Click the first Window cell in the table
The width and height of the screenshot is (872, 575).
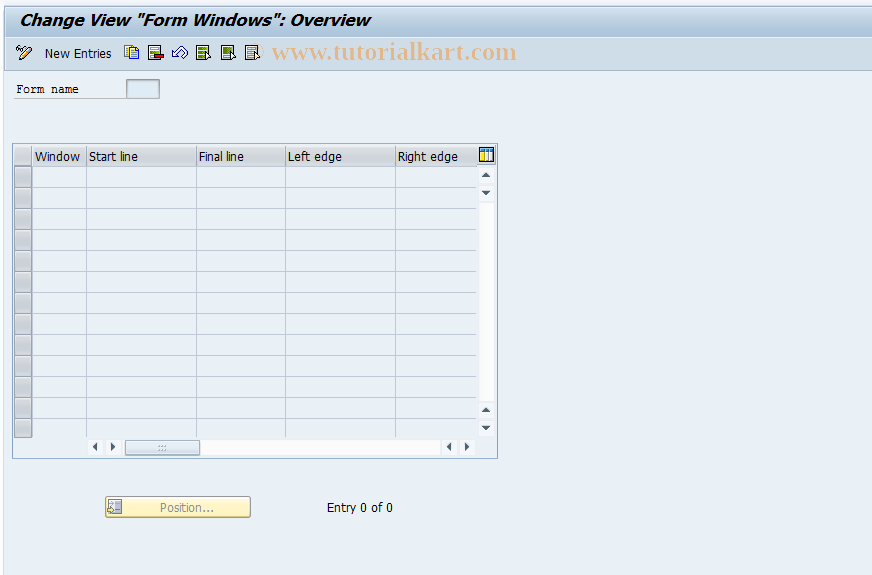[x=60, y=177]
